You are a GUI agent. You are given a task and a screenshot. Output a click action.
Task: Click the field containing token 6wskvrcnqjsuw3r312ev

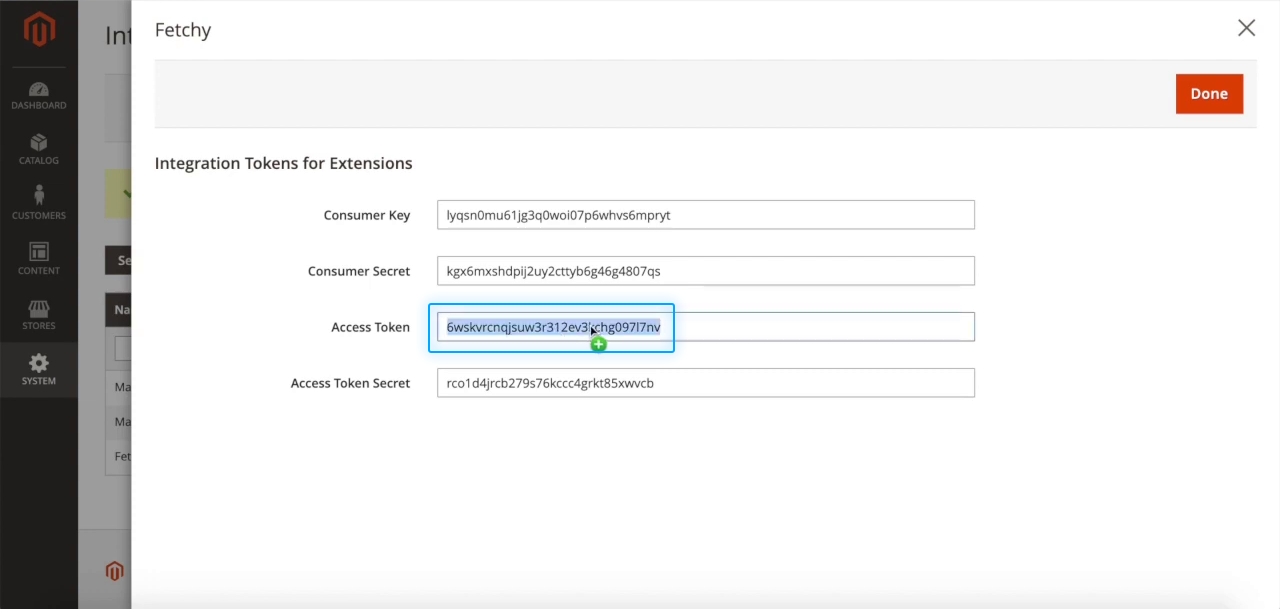pyautogui.click(x=706, y=327)
